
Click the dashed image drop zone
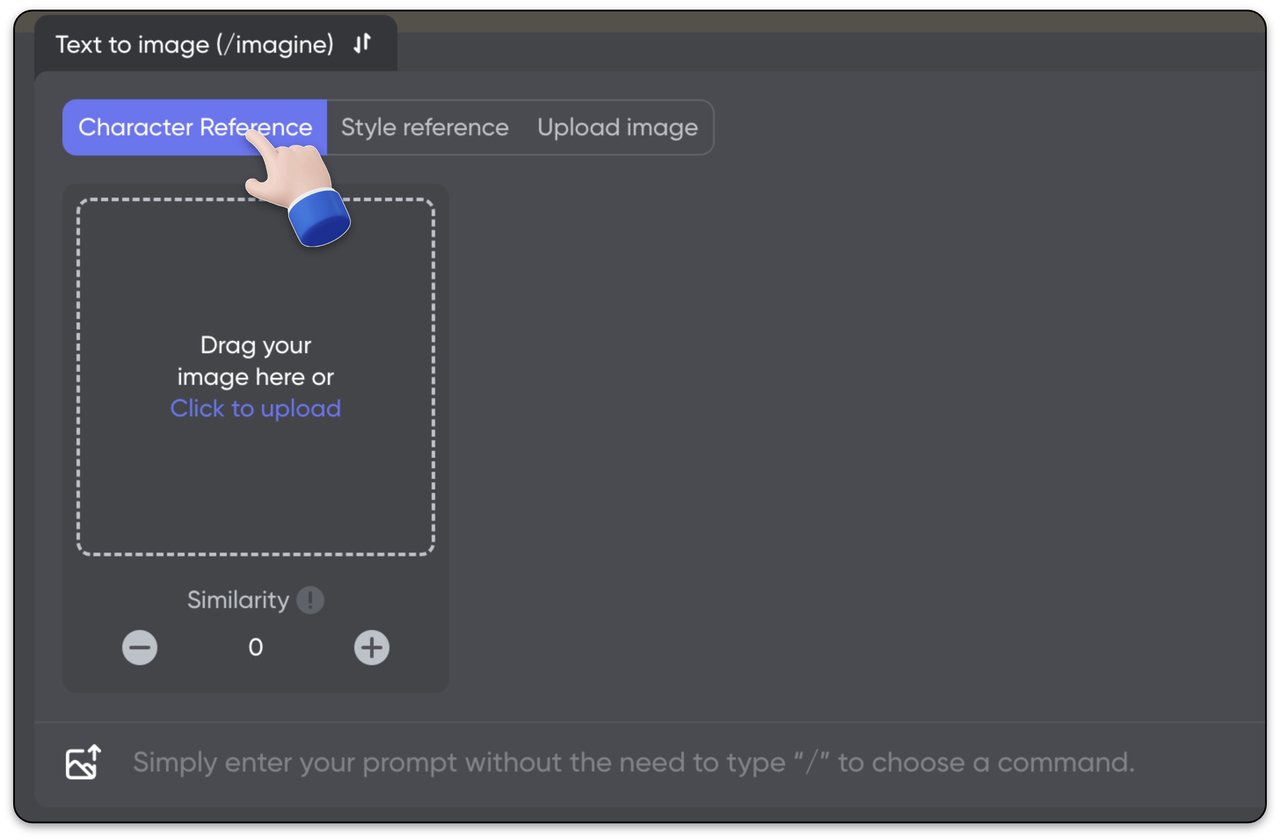coord(256,376)
